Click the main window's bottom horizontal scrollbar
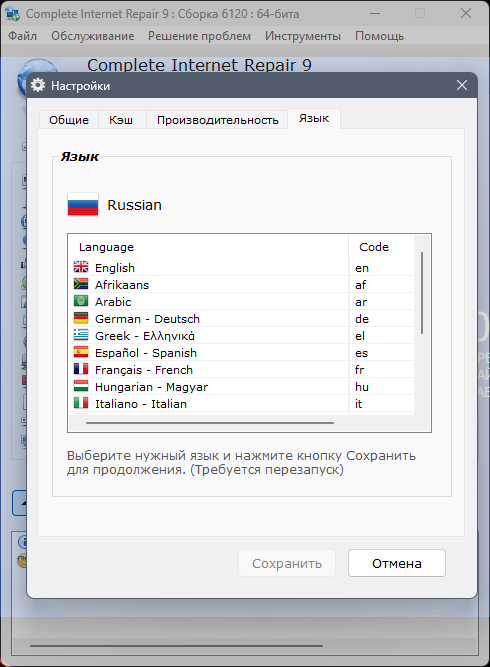The width and height of the screenshot is (490, 667). point(176,645)
